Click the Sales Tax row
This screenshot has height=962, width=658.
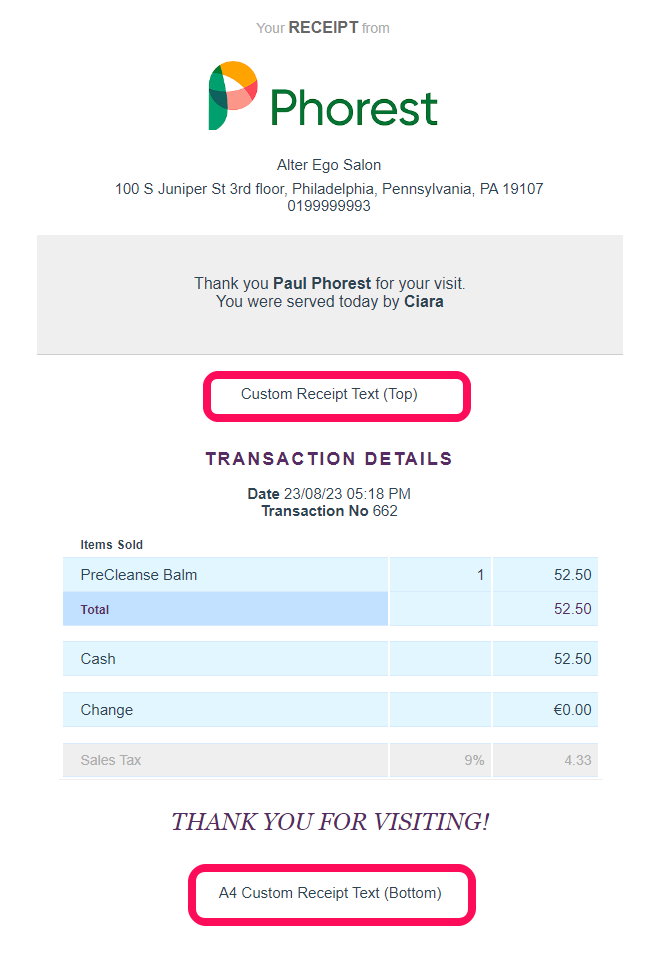click(x=330, y=760)
